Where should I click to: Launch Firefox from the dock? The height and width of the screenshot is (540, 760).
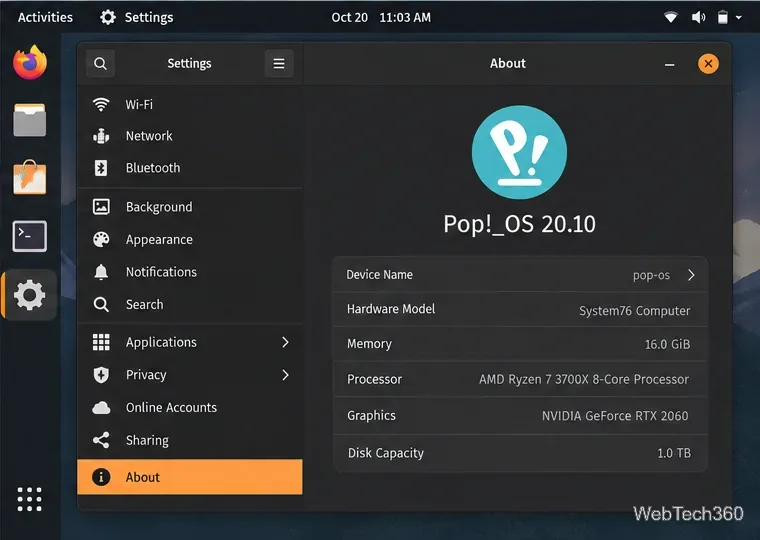click(x=30, y=63)
